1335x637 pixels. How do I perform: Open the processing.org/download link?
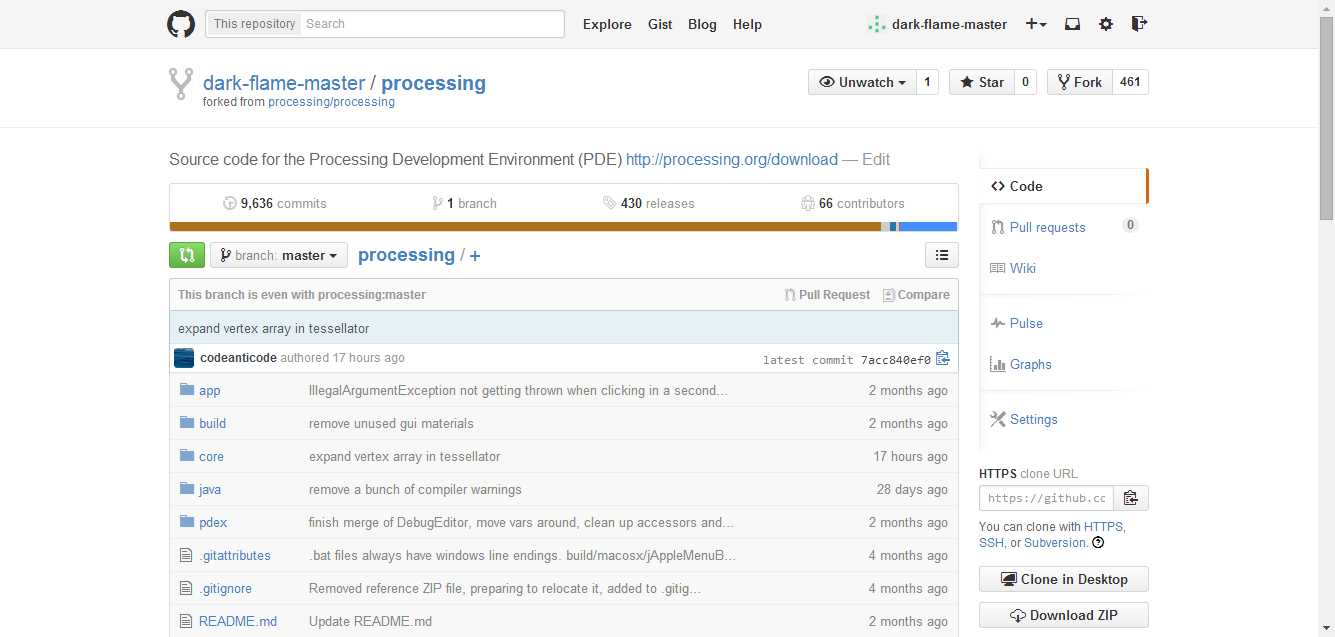[x=732, y=159]
